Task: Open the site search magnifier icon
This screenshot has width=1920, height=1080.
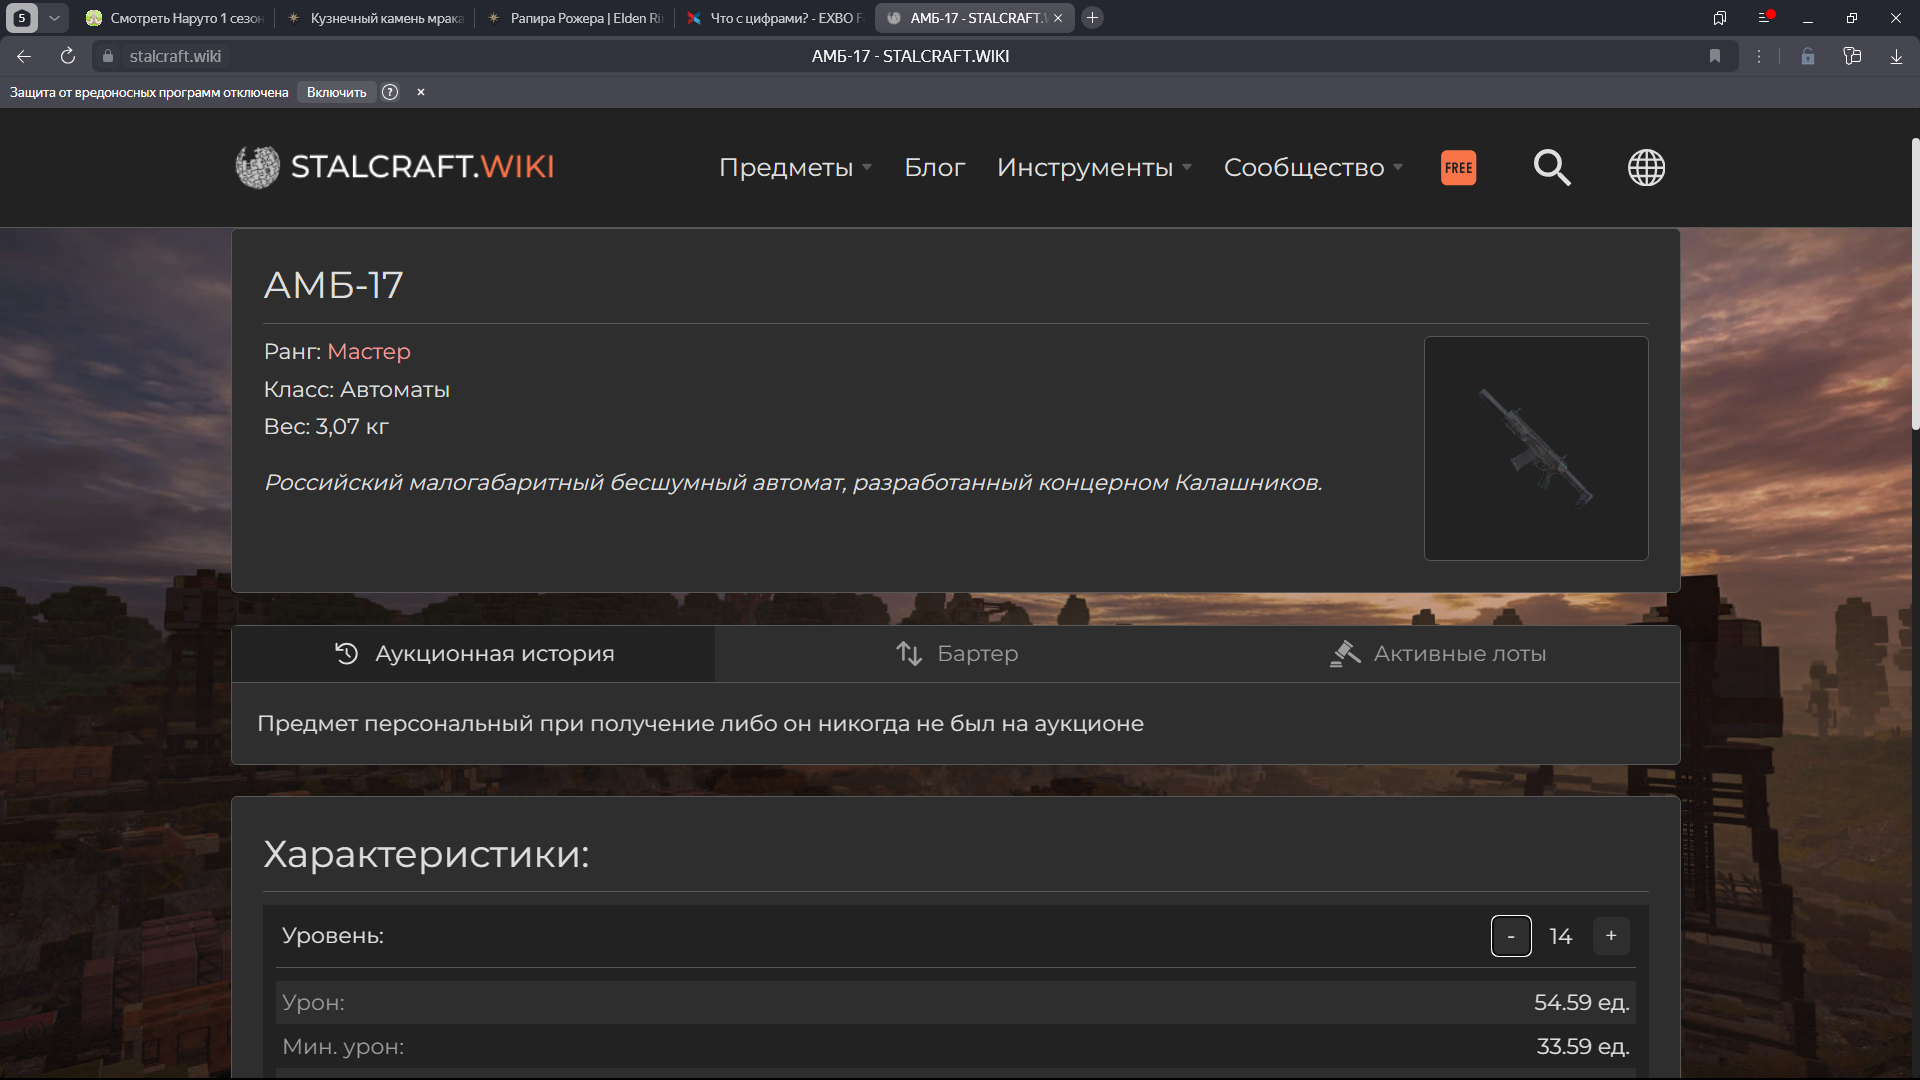Action: point(1552,168)
